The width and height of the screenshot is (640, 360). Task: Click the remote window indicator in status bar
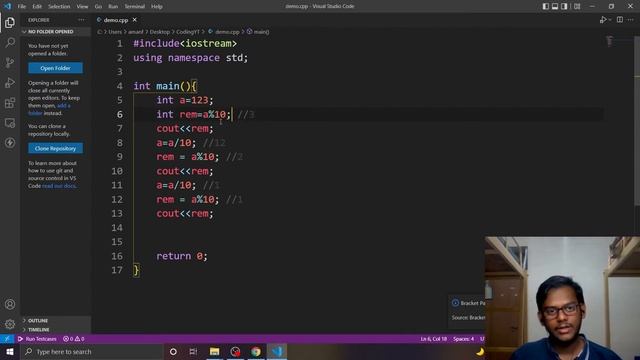click(7, 339)
